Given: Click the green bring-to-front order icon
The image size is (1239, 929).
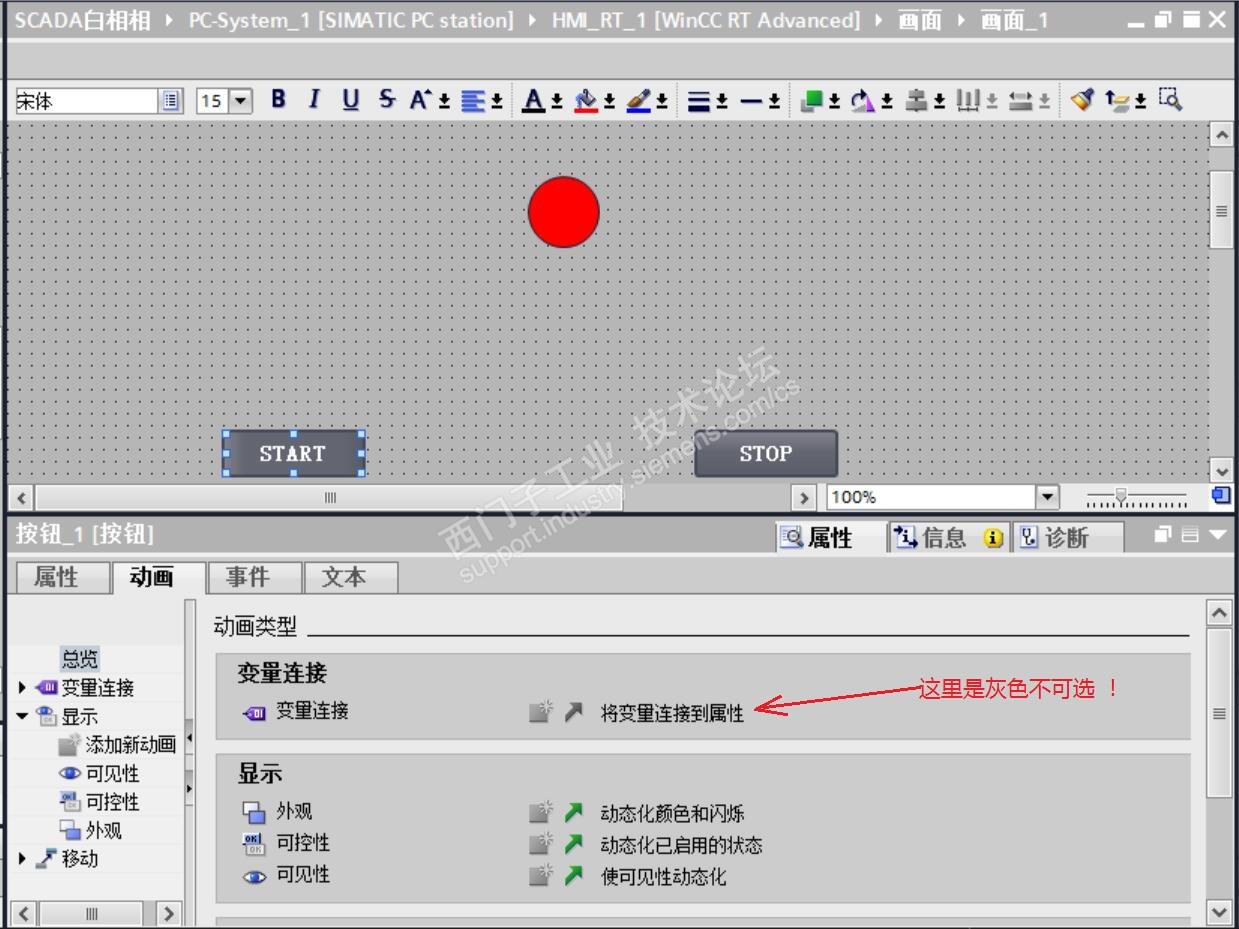Looking at the screenshot, I should click(x=813, y=100).
